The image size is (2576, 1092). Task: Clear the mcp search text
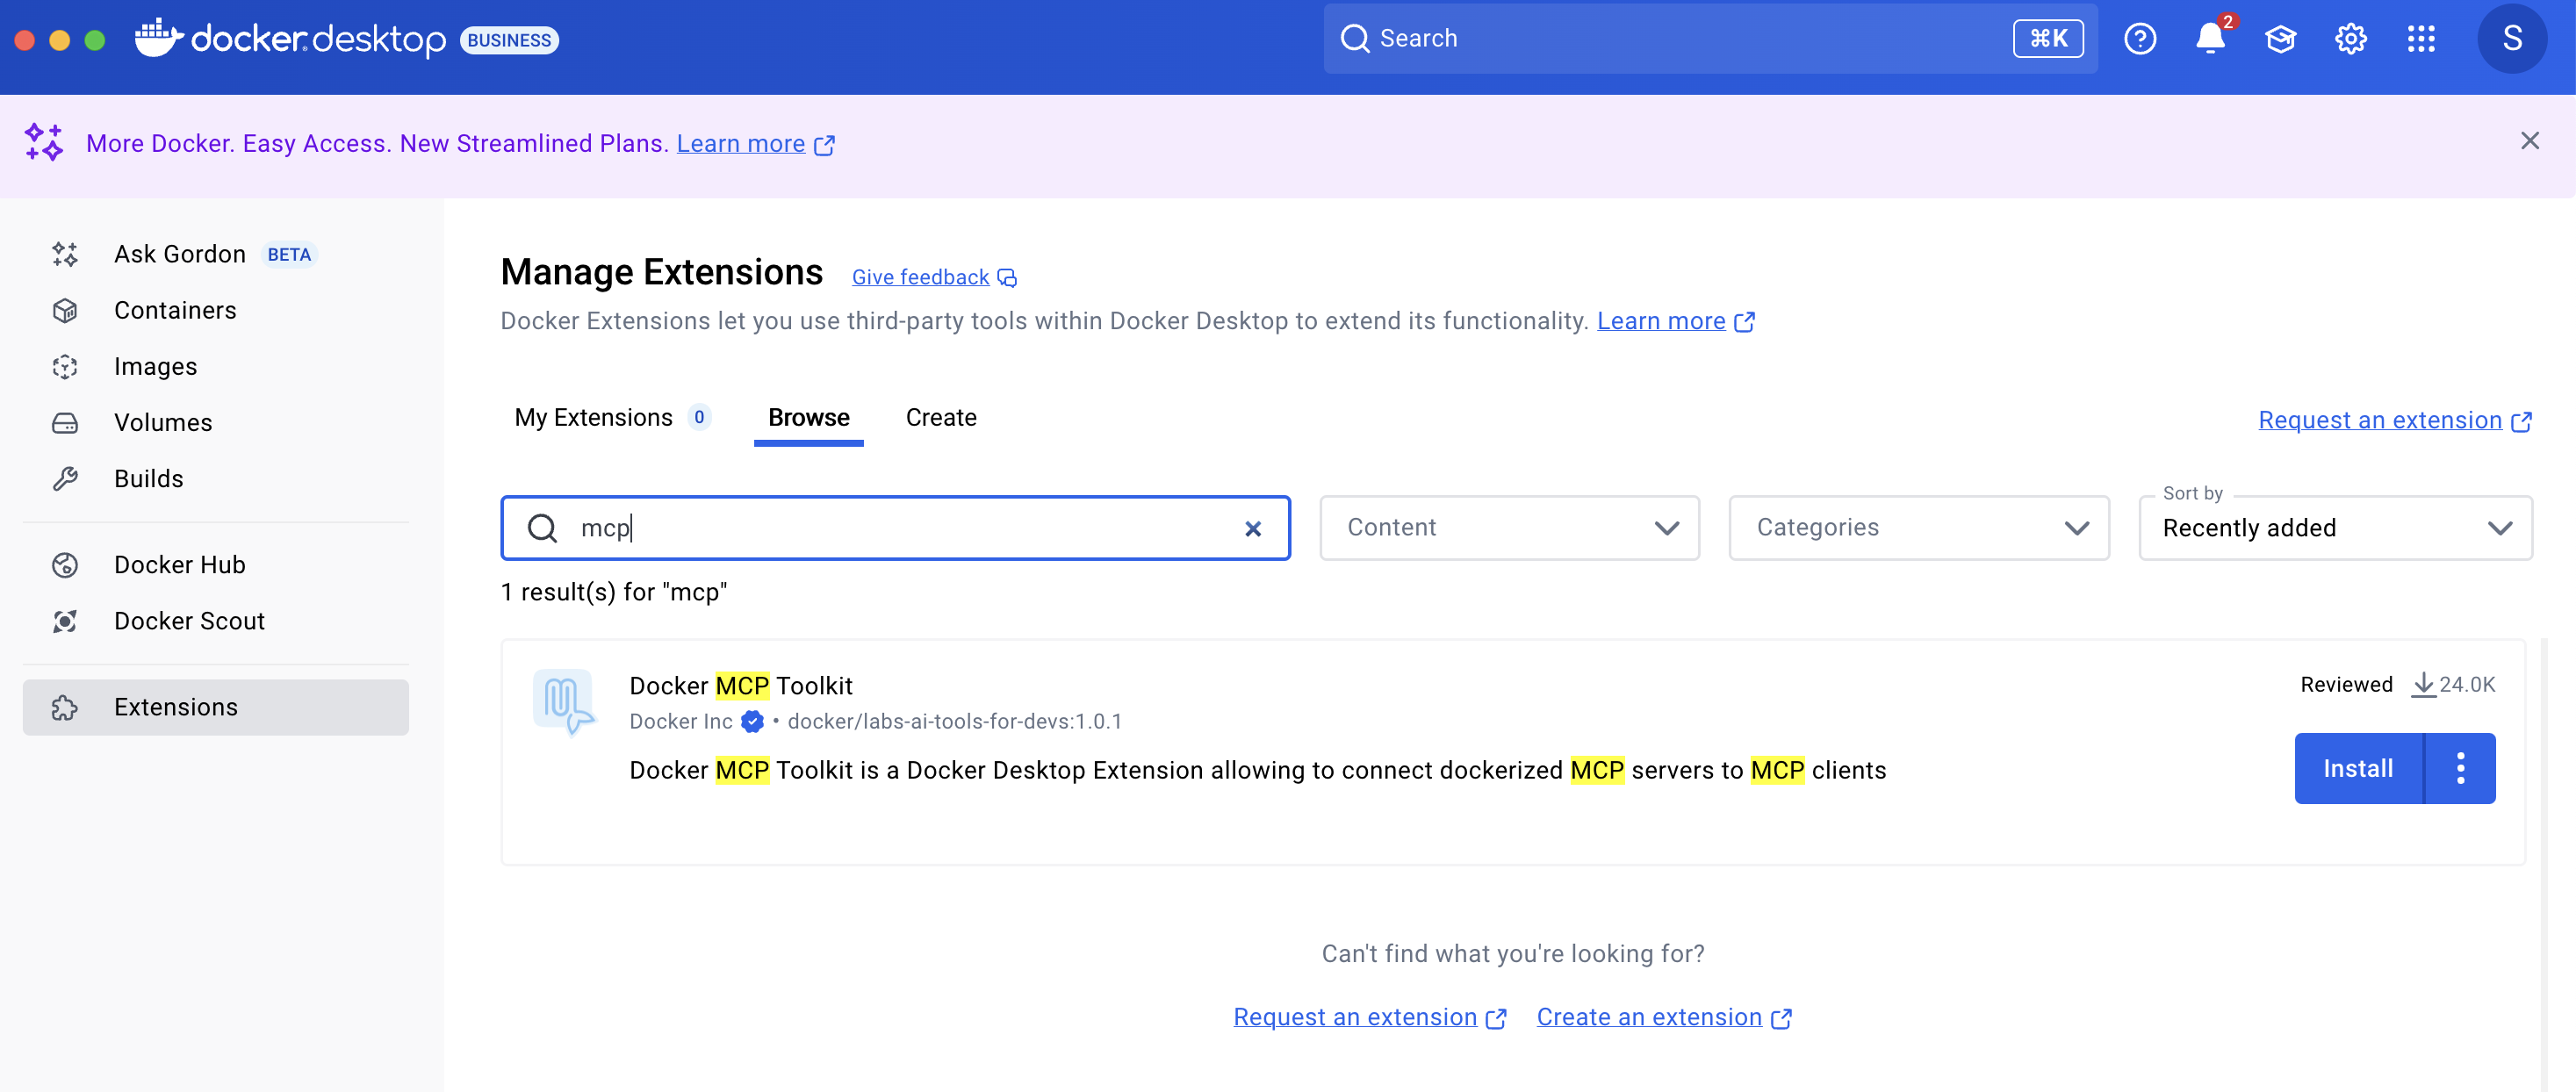pos(1253,528)
